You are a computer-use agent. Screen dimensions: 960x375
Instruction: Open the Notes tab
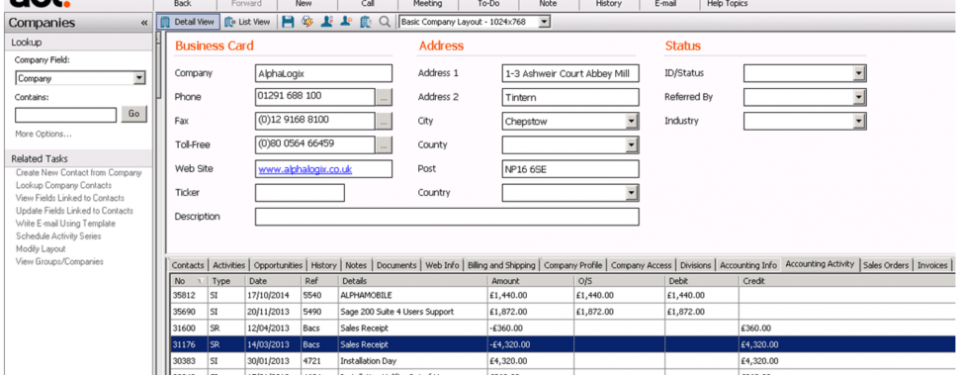click(x=356, y=265)
